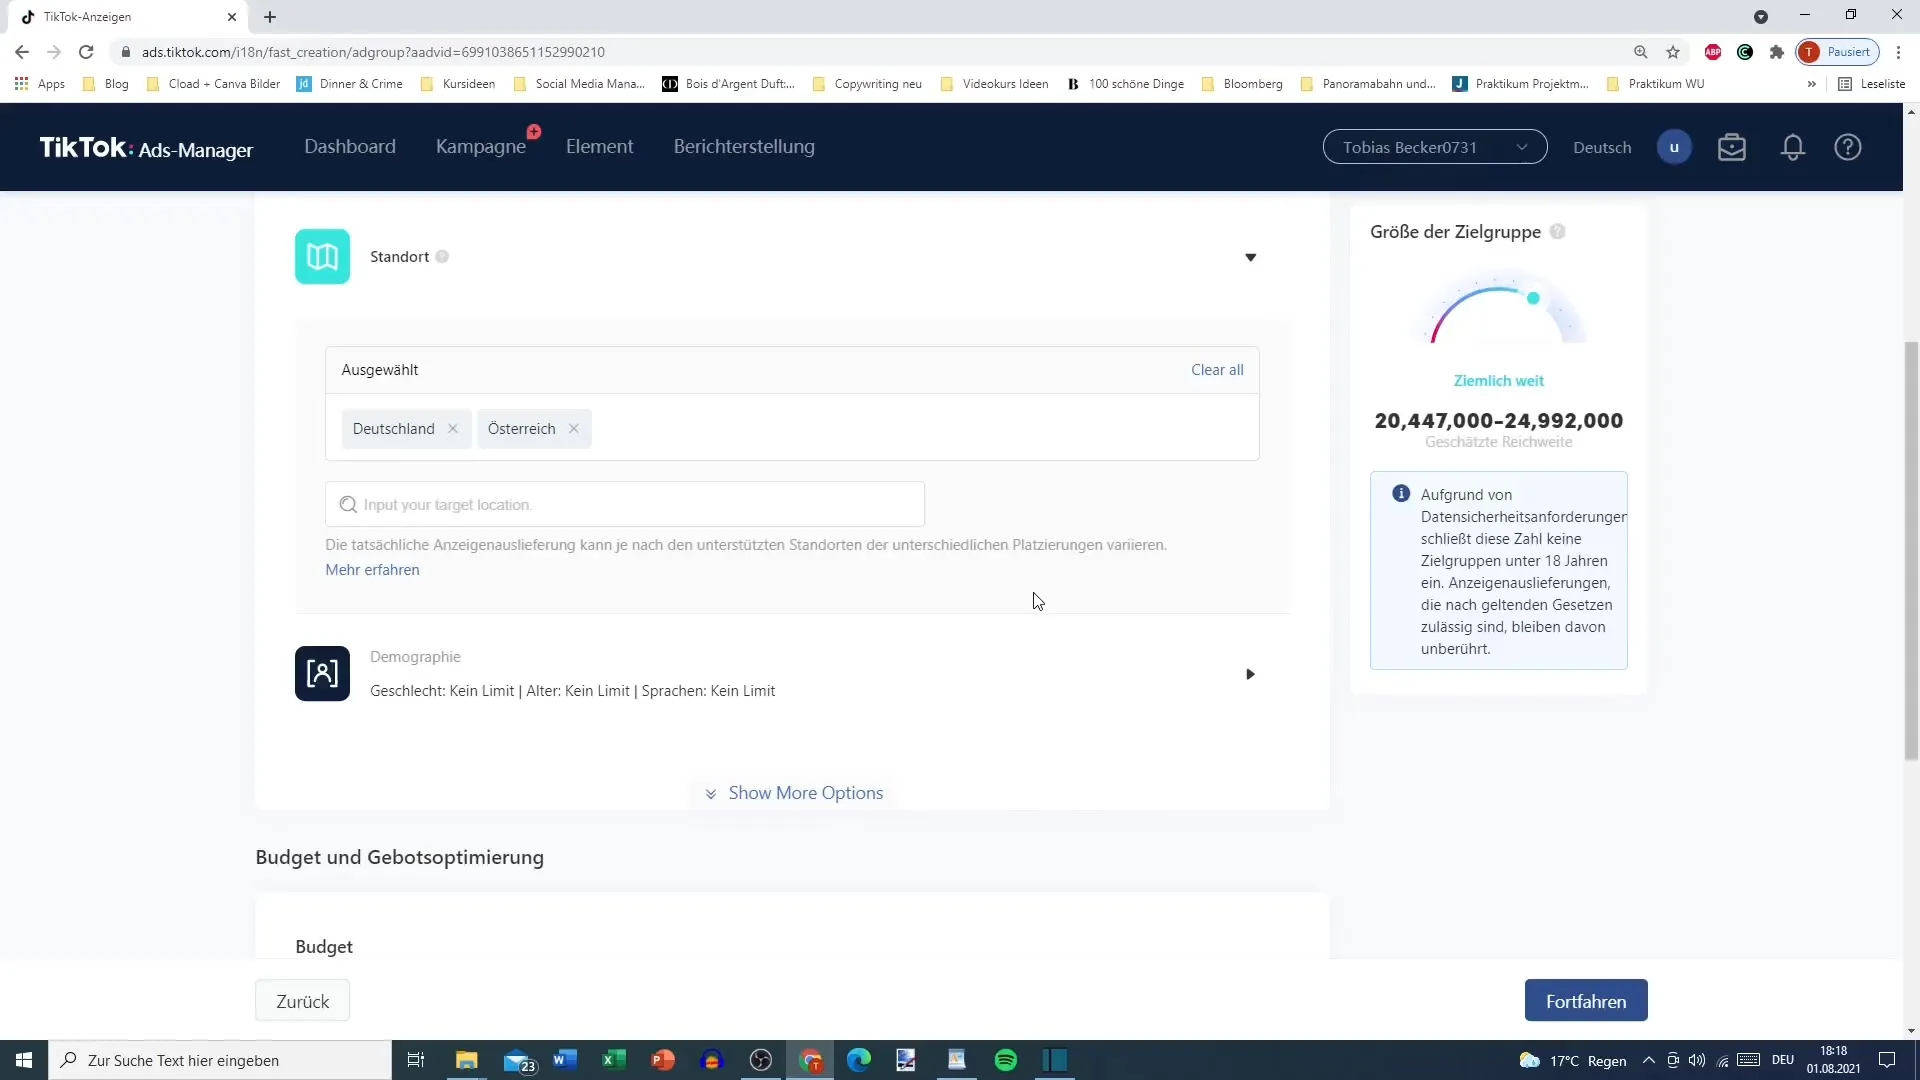Remove the Österreich location tag
The width and height of the screenshot is (1920, 1080).
[574, 429]
